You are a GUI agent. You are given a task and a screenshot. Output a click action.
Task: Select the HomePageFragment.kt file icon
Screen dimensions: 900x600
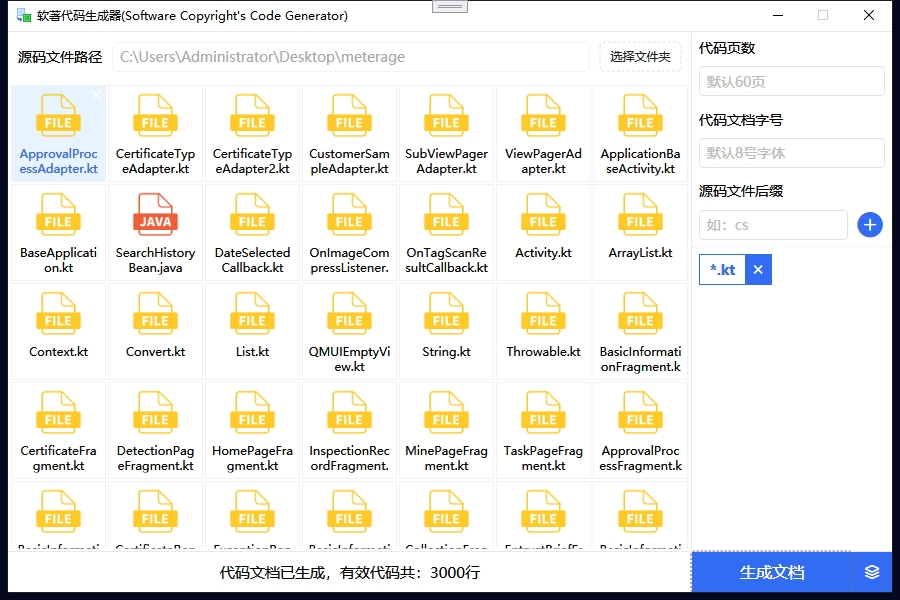(252, 412)
